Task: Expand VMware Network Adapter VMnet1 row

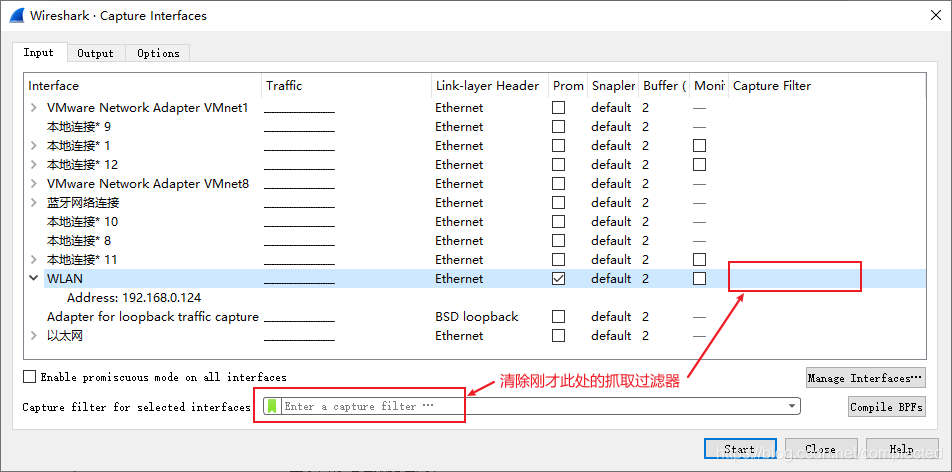Action: [34, 108]
